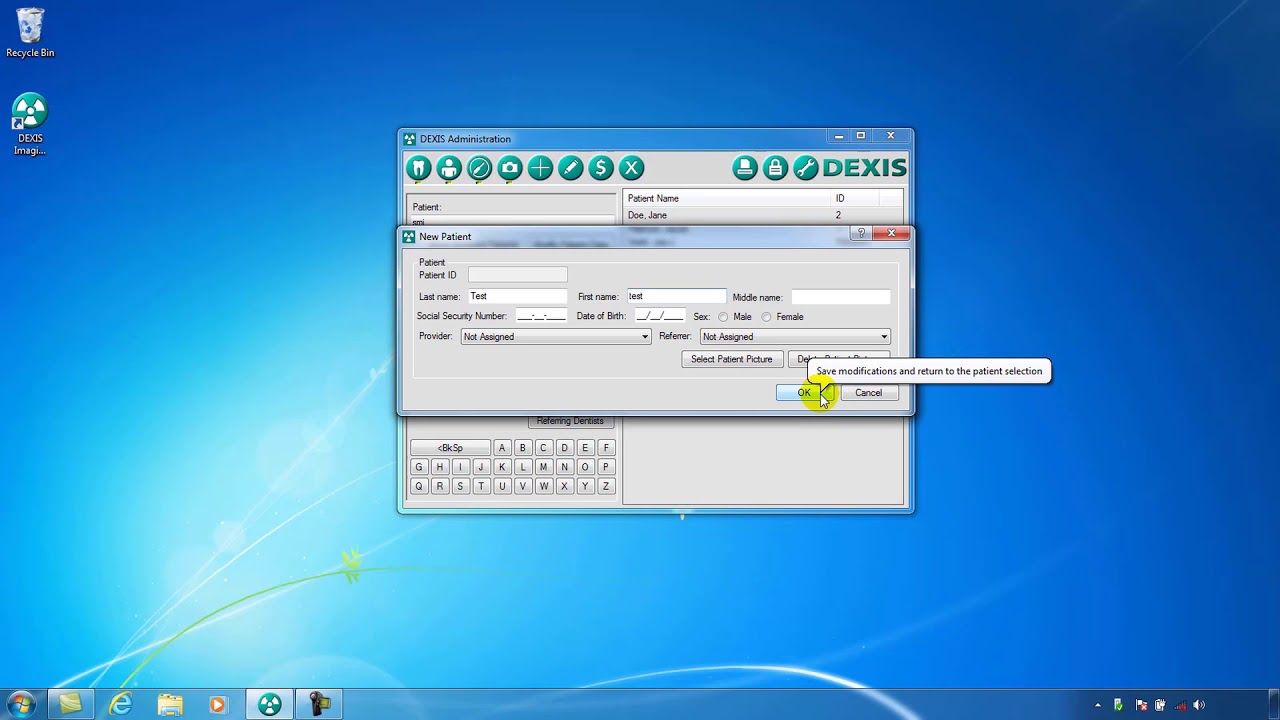The image size is (1280, 720).
Task: Select the Male radio button
Action: tap(723, 317)
